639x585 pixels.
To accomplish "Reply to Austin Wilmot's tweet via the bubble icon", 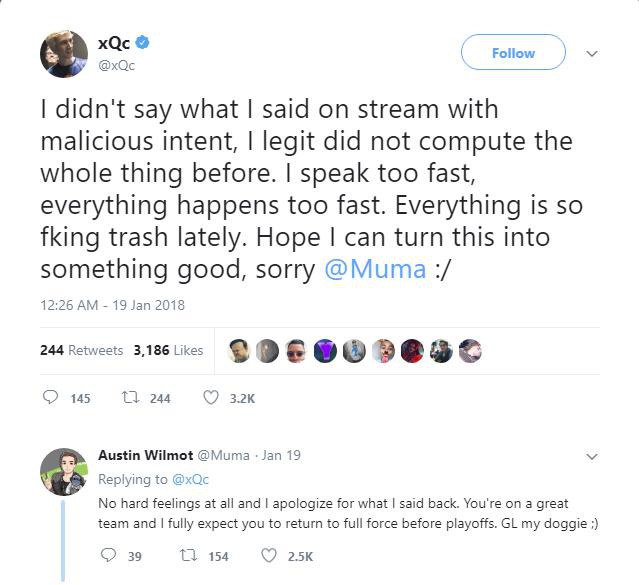I will 108,555.
